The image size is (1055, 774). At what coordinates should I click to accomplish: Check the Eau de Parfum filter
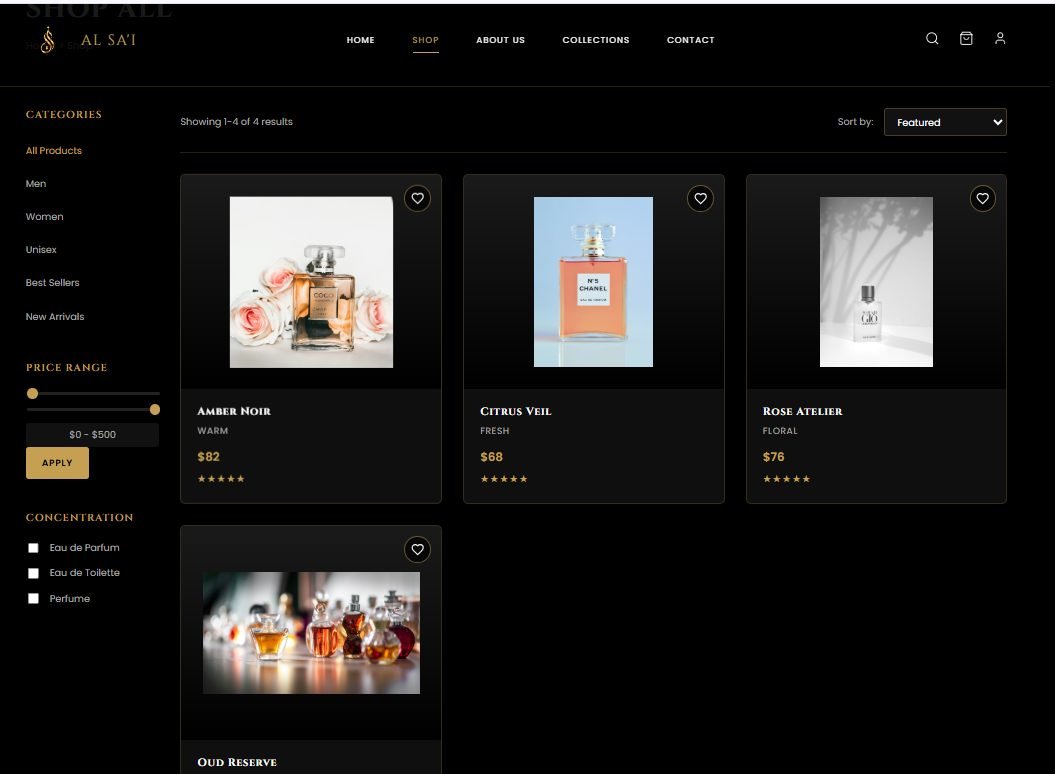point(33,548)
